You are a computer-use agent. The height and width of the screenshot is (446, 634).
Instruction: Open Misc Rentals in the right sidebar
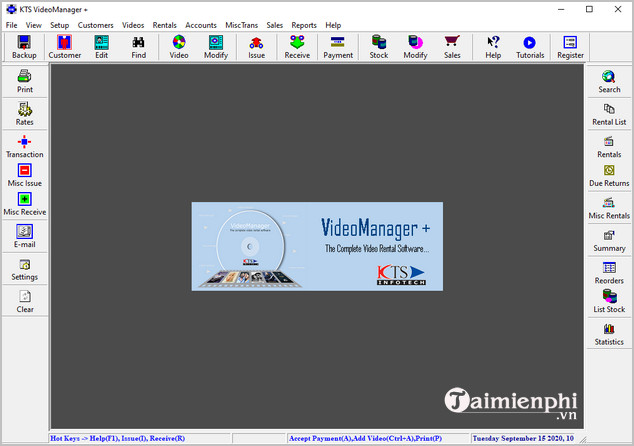pyautogui.click(x=609, y=208)
